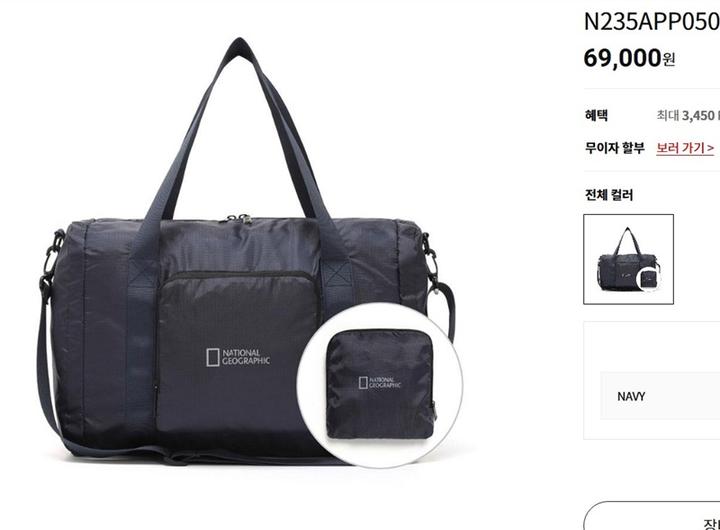This screenshot has height=530, width=720.
Task: Click the folded pouch circular inset image
Action: coord(380,385)
